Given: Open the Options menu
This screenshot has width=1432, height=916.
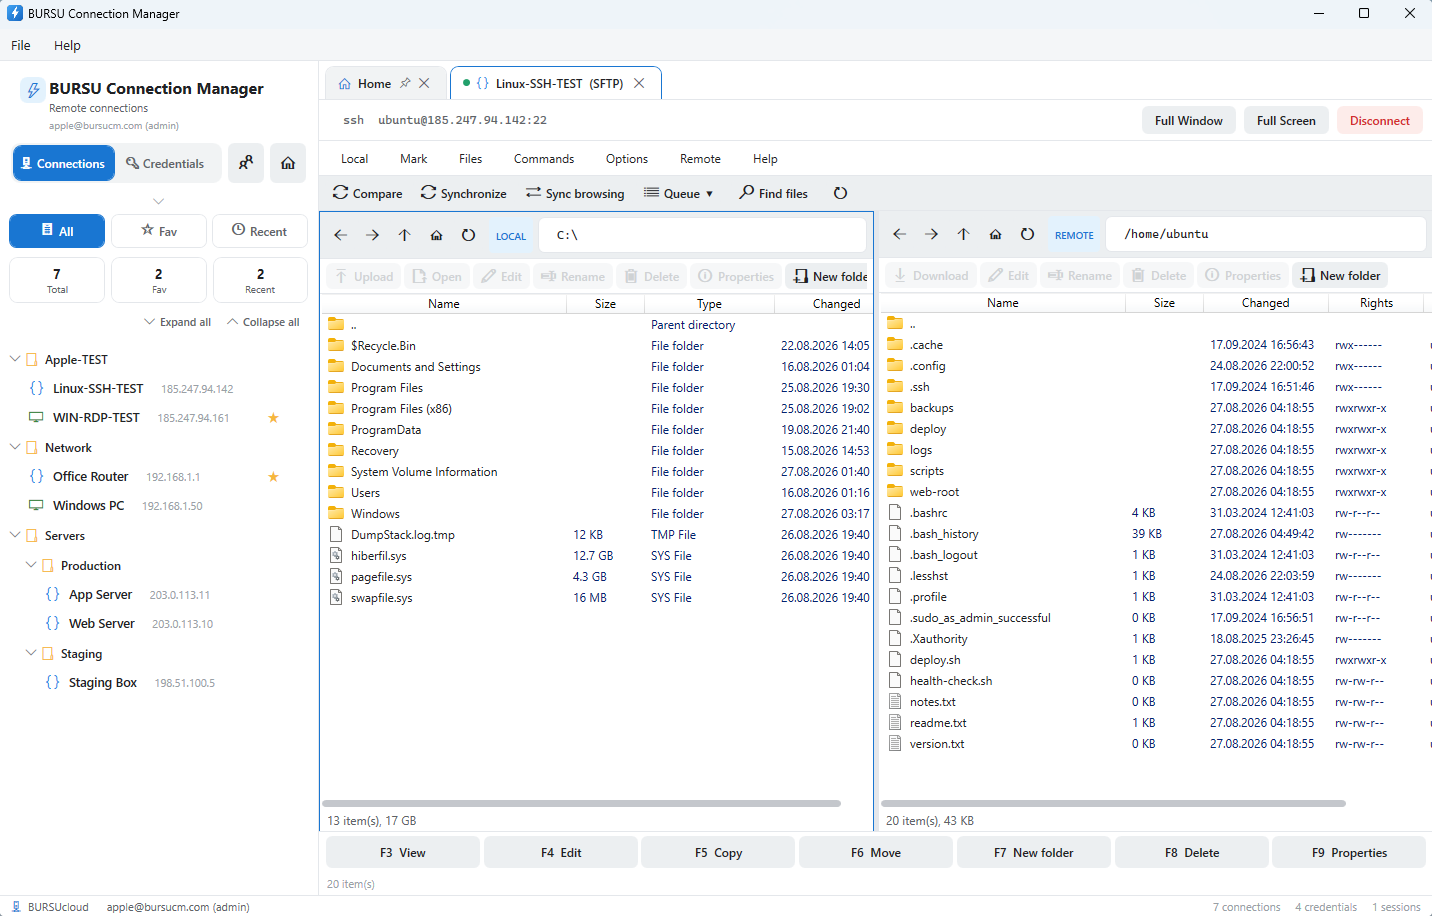Looking at the screenshot, I should pos(627,159).
